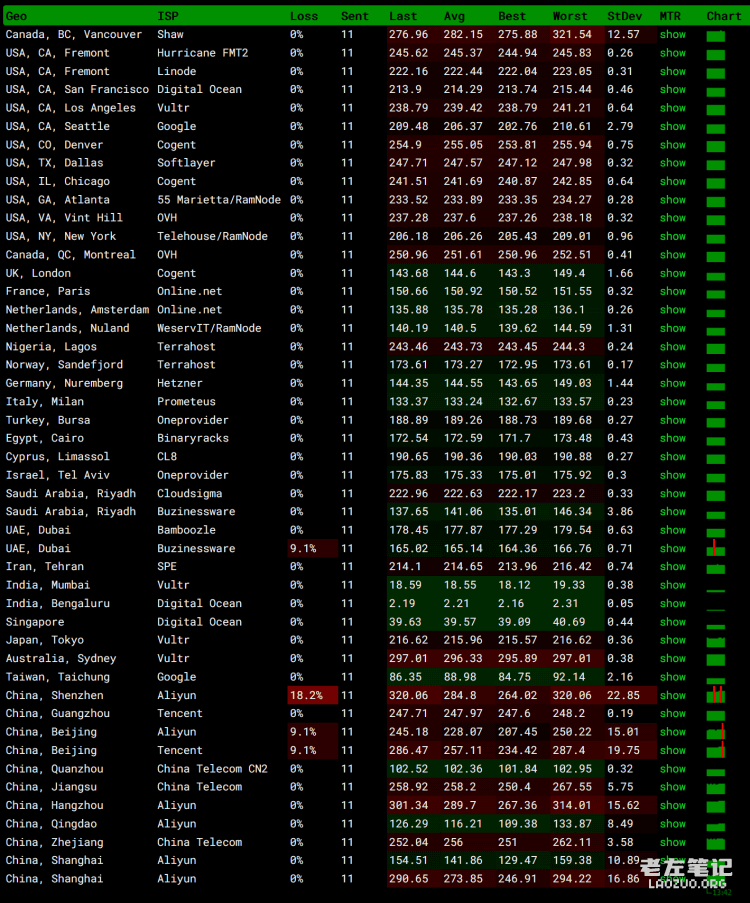Show MTR for Dubai Buzinessware row
This screenshot has width=750, height=903.
click(673, 548)
